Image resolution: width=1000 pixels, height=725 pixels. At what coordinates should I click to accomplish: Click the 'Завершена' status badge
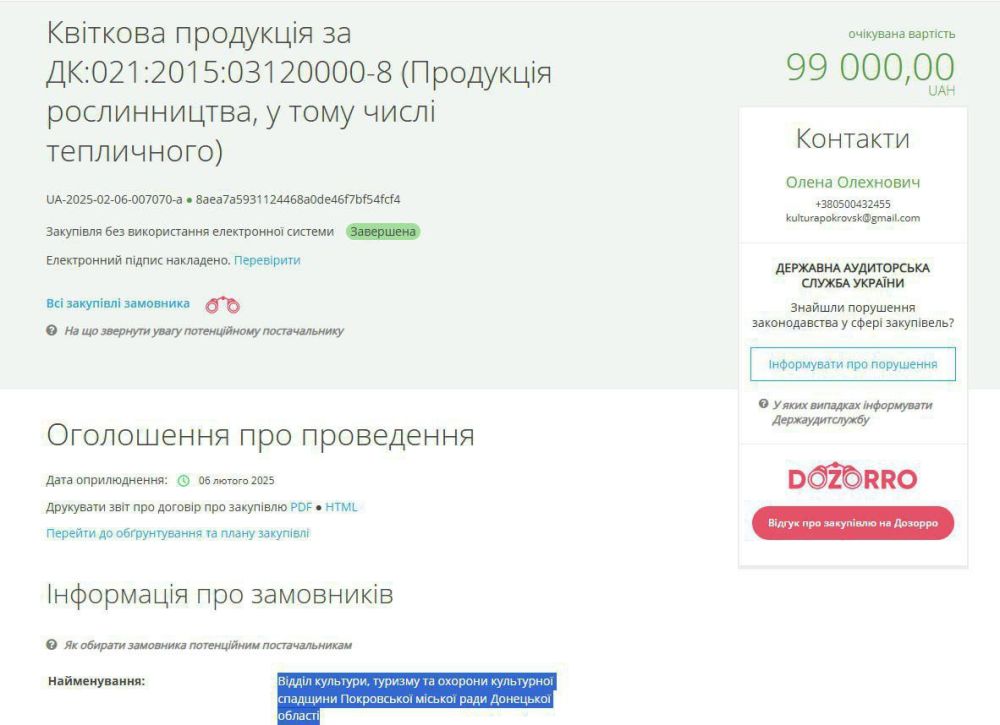(x=383, y=232)
